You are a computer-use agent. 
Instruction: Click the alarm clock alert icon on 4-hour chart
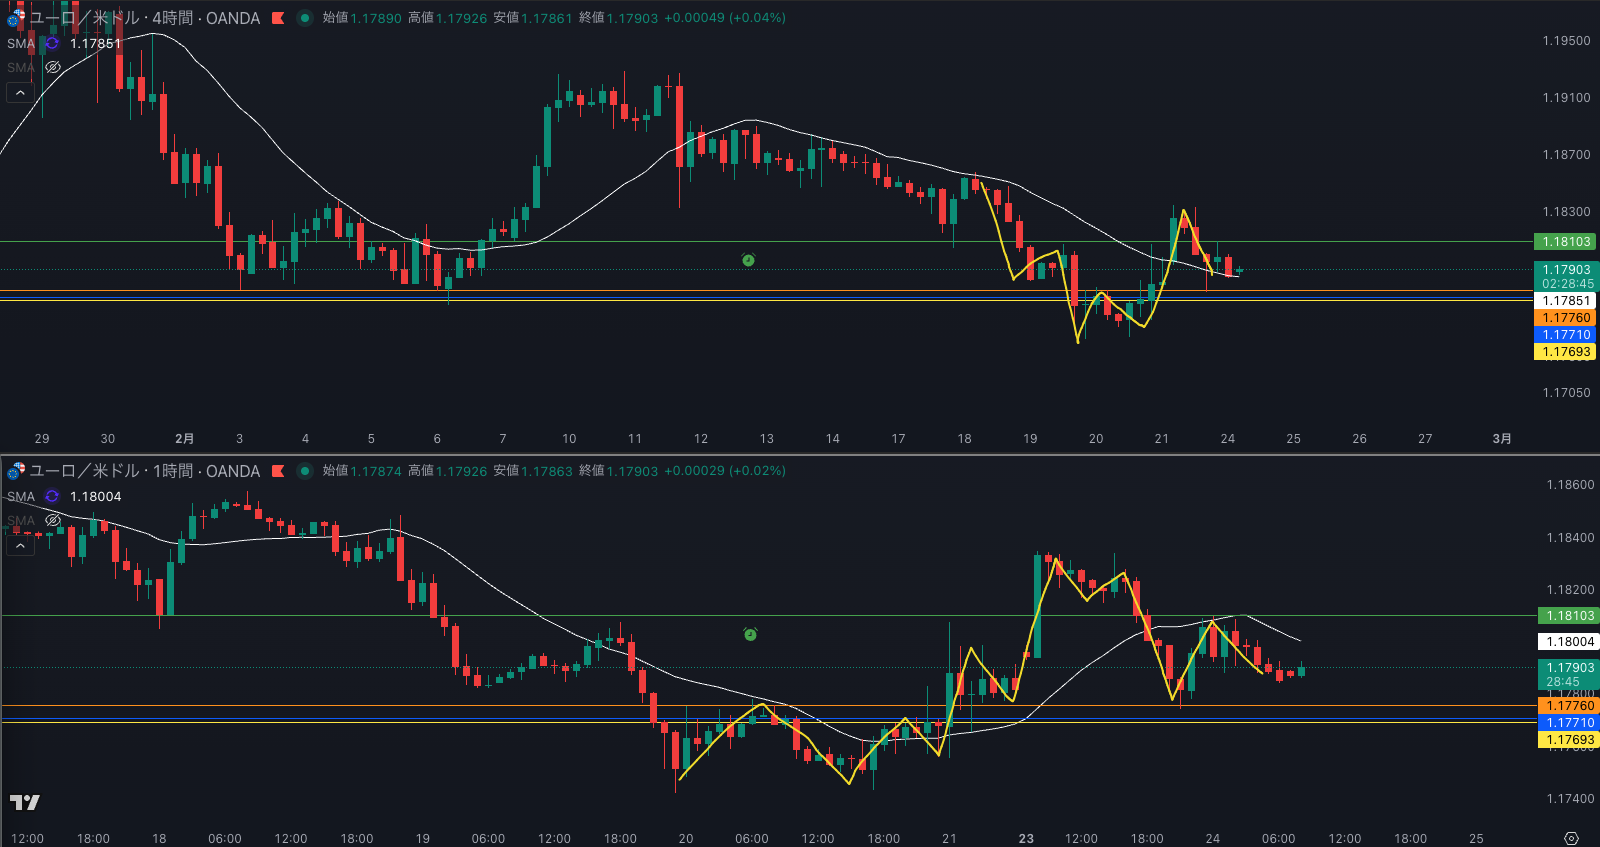click(x=748, y=260)
